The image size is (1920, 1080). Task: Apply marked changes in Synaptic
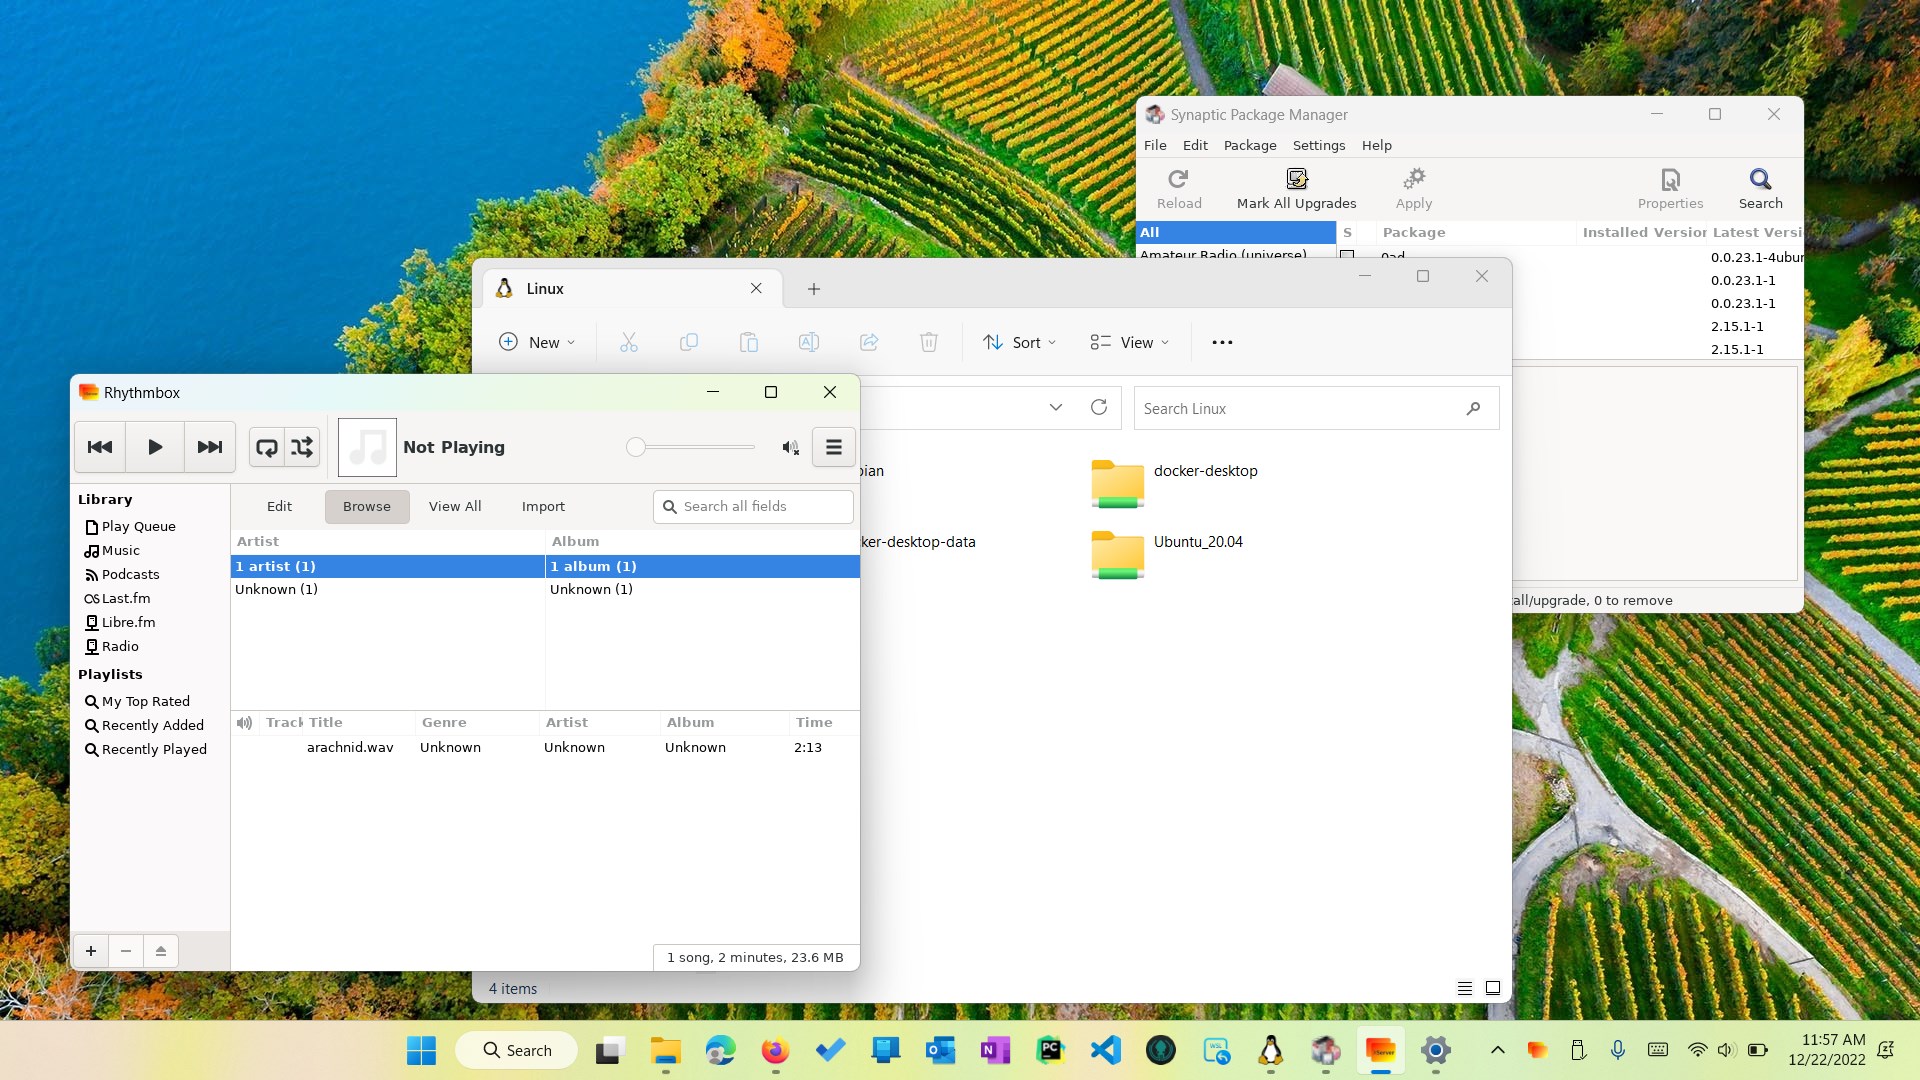(1413, 189)
